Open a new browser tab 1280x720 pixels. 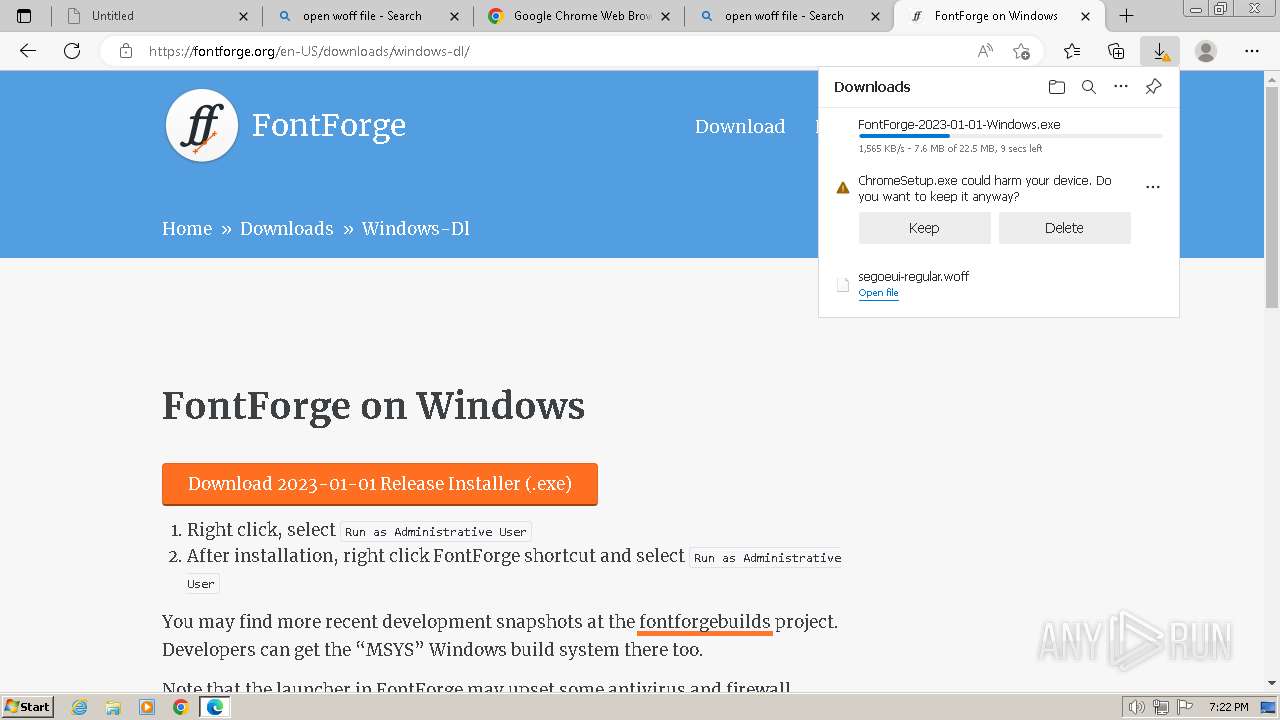pos(1126,16)
